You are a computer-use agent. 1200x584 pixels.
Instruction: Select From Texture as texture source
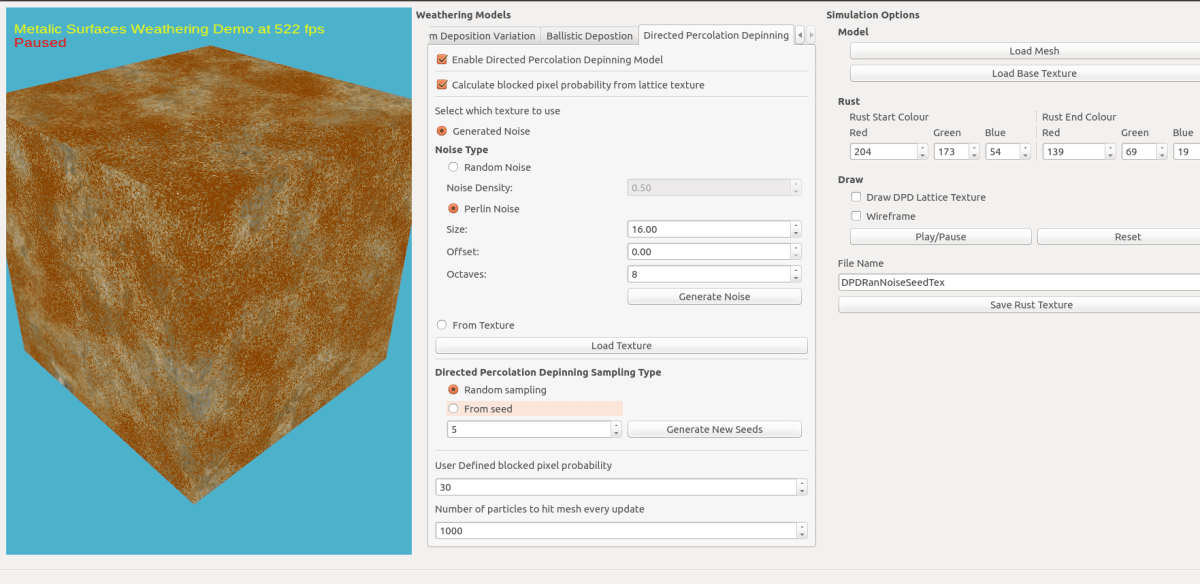441,324
